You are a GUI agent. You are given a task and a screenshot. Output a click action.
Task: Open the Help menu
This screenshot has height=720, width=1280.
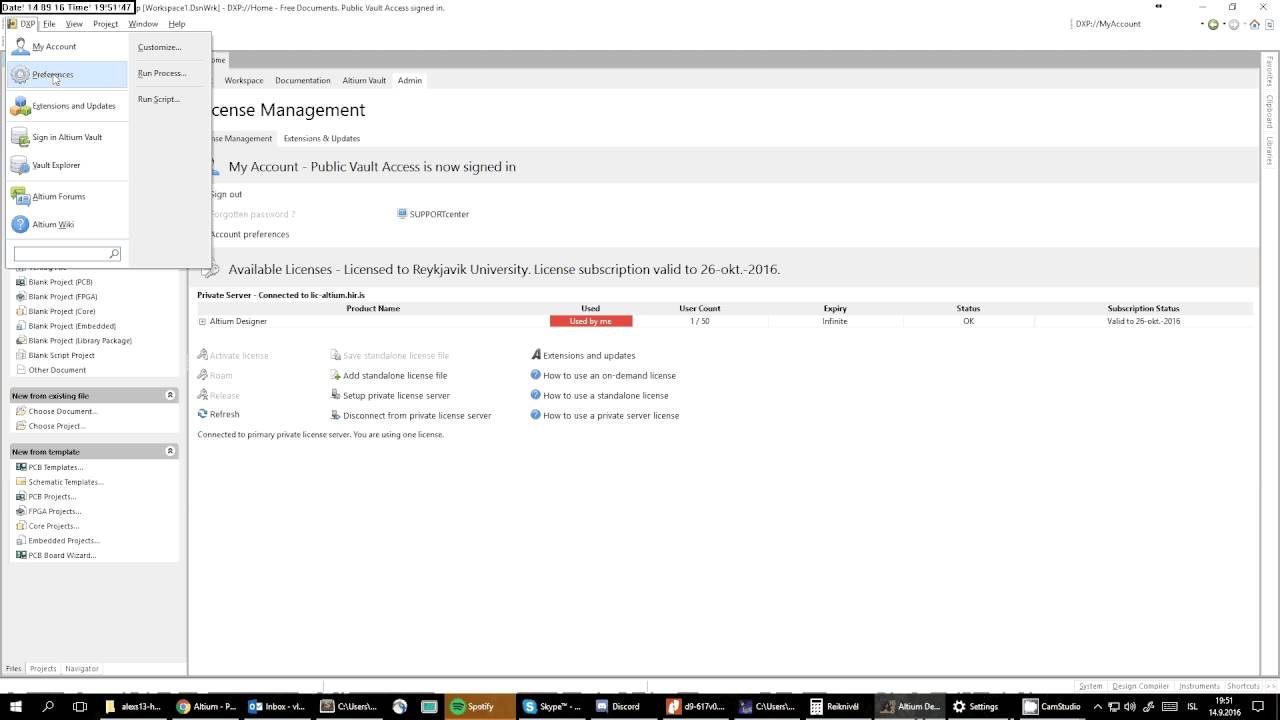pos(177,24)
